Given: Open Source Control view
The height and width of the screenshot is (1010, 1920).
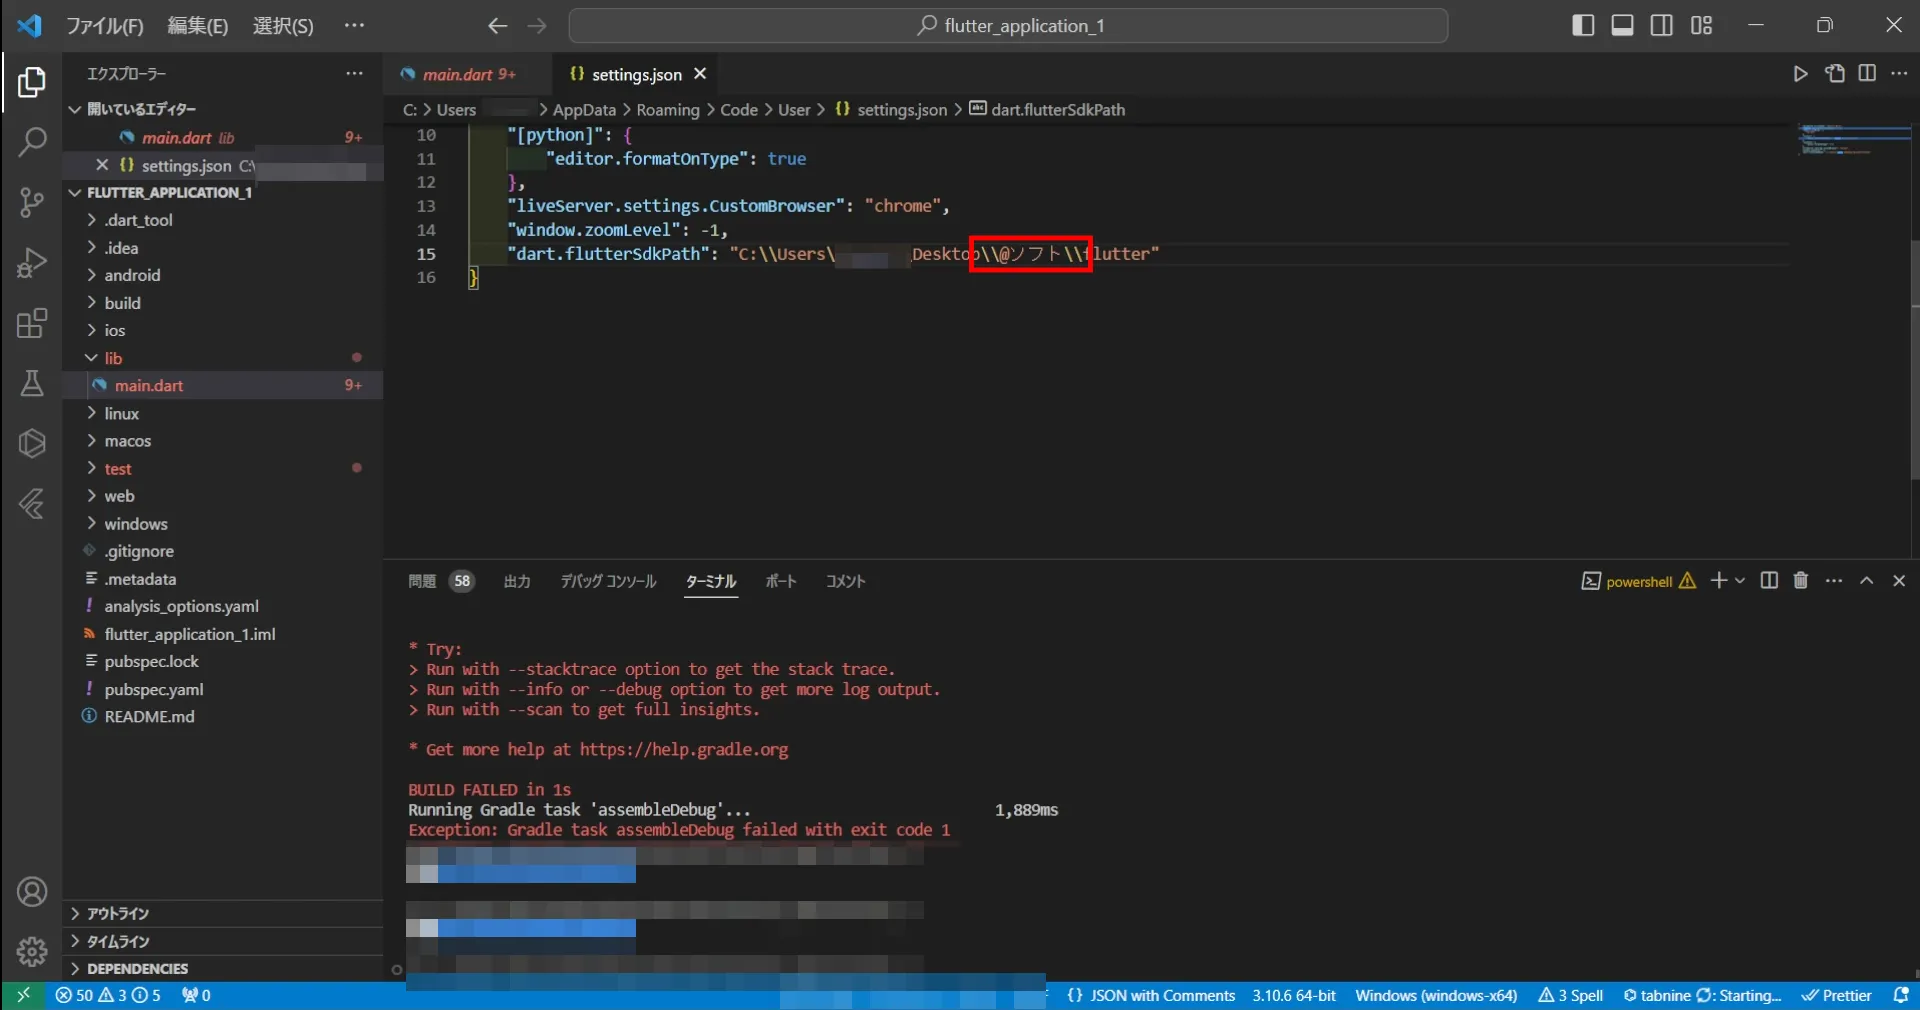Looking at the screenshot, I should point(32,203).
